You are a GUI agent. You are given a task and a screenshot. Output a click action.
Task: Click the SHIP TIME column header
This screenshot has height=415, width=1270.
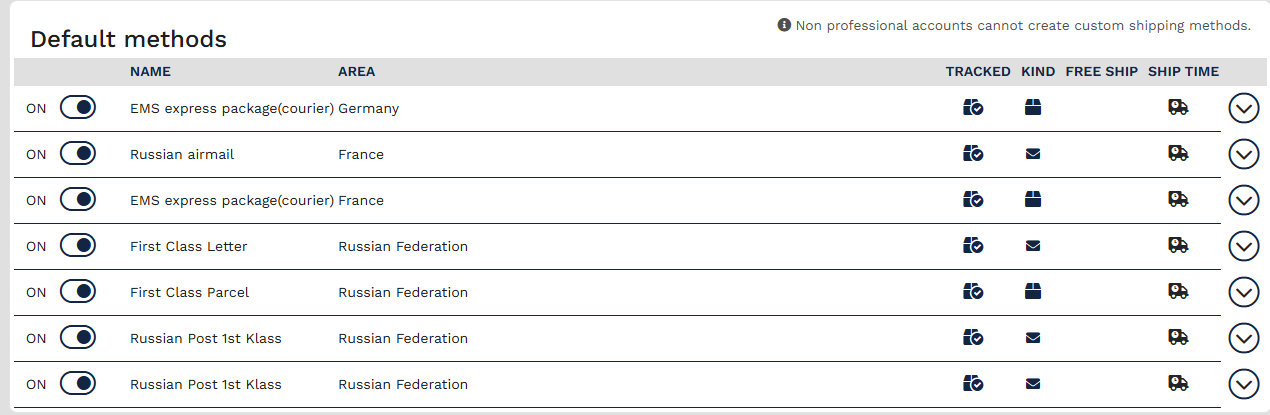point(1183,72)
